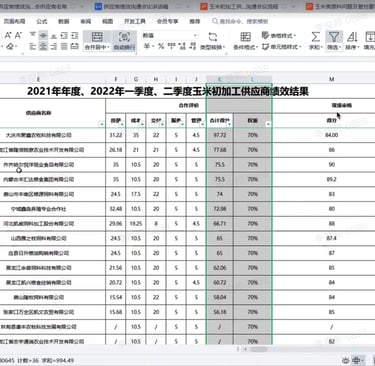
Task: Open filter arrow in 供应商名称 header
Action: 102,124
